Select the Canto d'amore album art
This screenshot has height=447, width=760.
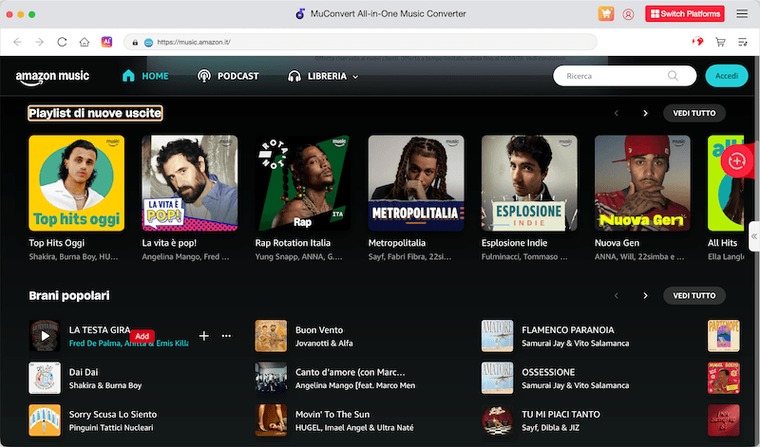click(x=271, y=378)
